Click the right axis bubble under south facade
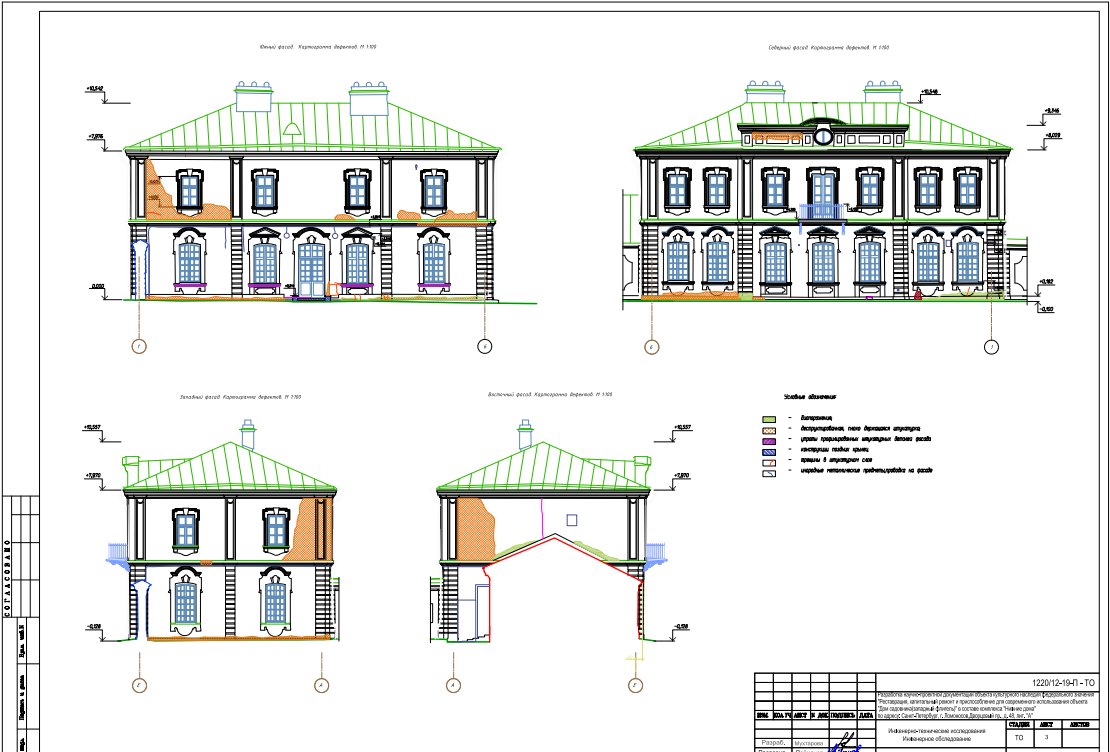The width and height of the screenshot is (1110, 752). point(485,346)
